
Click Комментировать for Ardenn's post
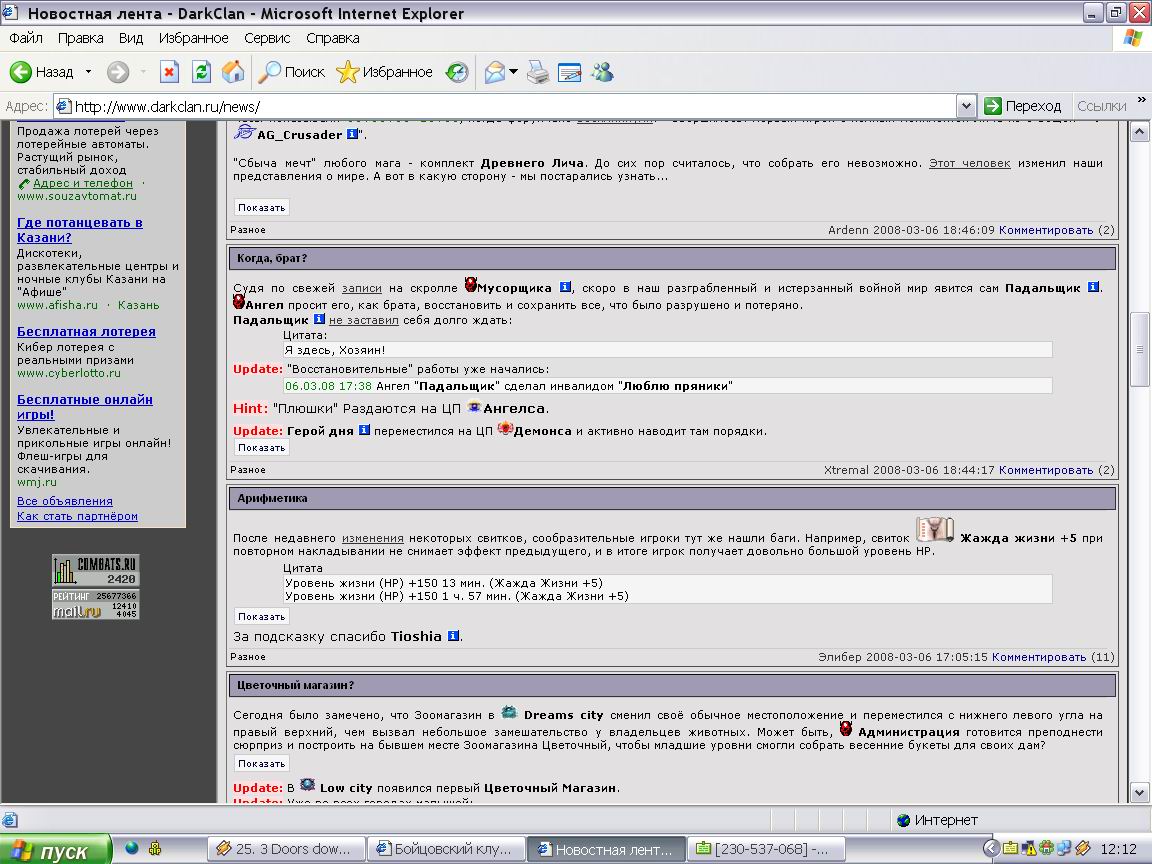[1045, 230]
